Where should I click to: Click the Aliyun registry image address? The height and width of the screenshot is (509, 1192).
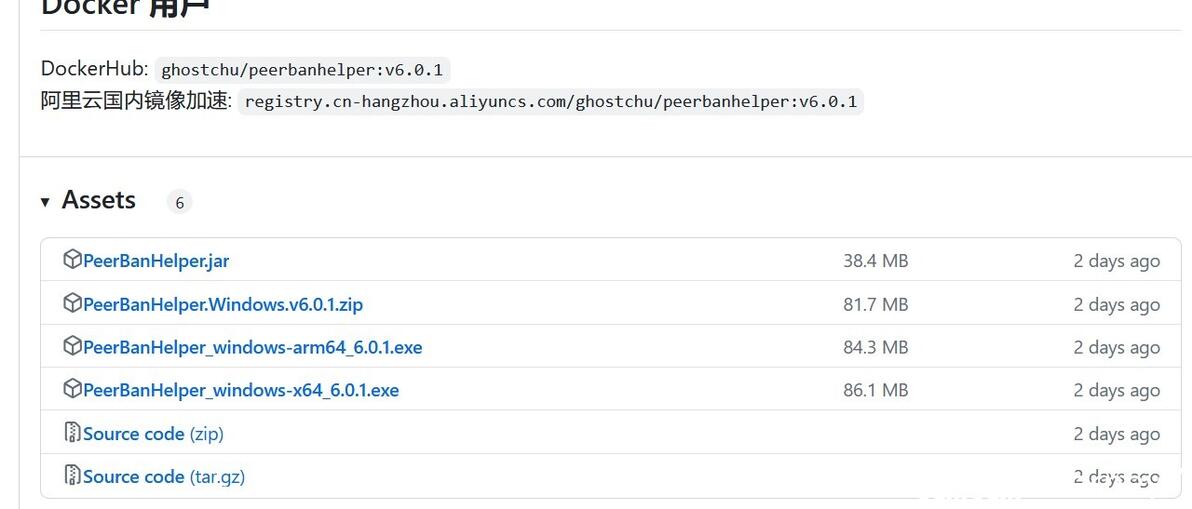point(550,102)
